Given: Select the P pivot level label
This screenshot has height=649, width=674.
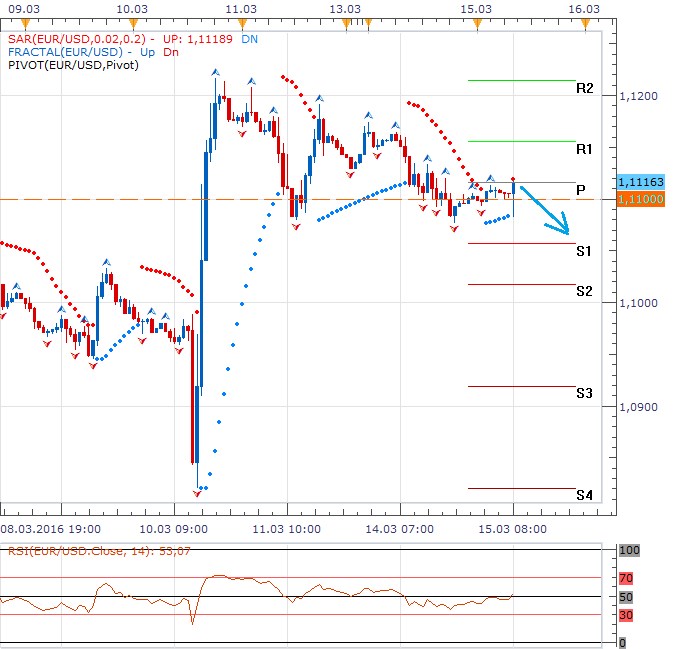Looking at the screenshot, I should coord(580,190).
